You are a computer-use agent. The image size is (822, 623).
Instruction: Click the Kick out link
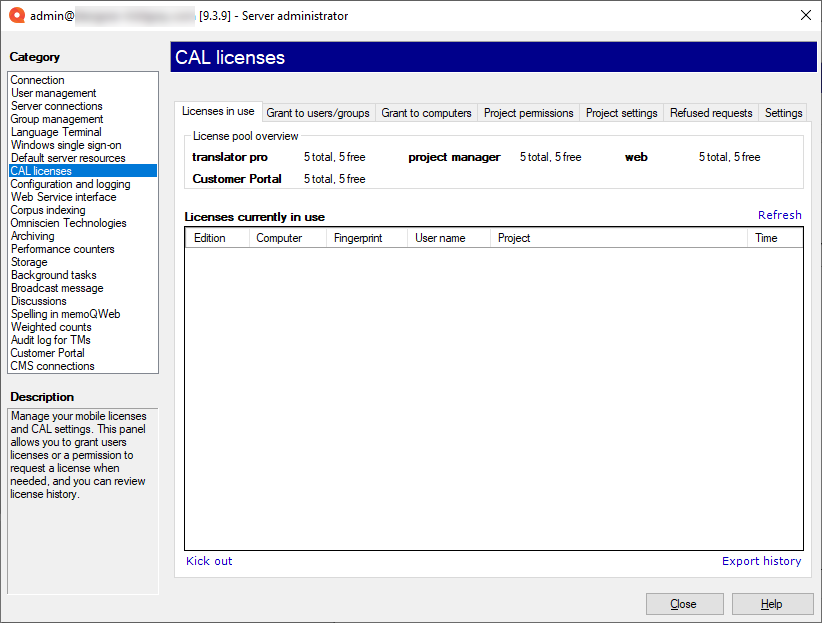pyautogui.click(x=208, y=561)
